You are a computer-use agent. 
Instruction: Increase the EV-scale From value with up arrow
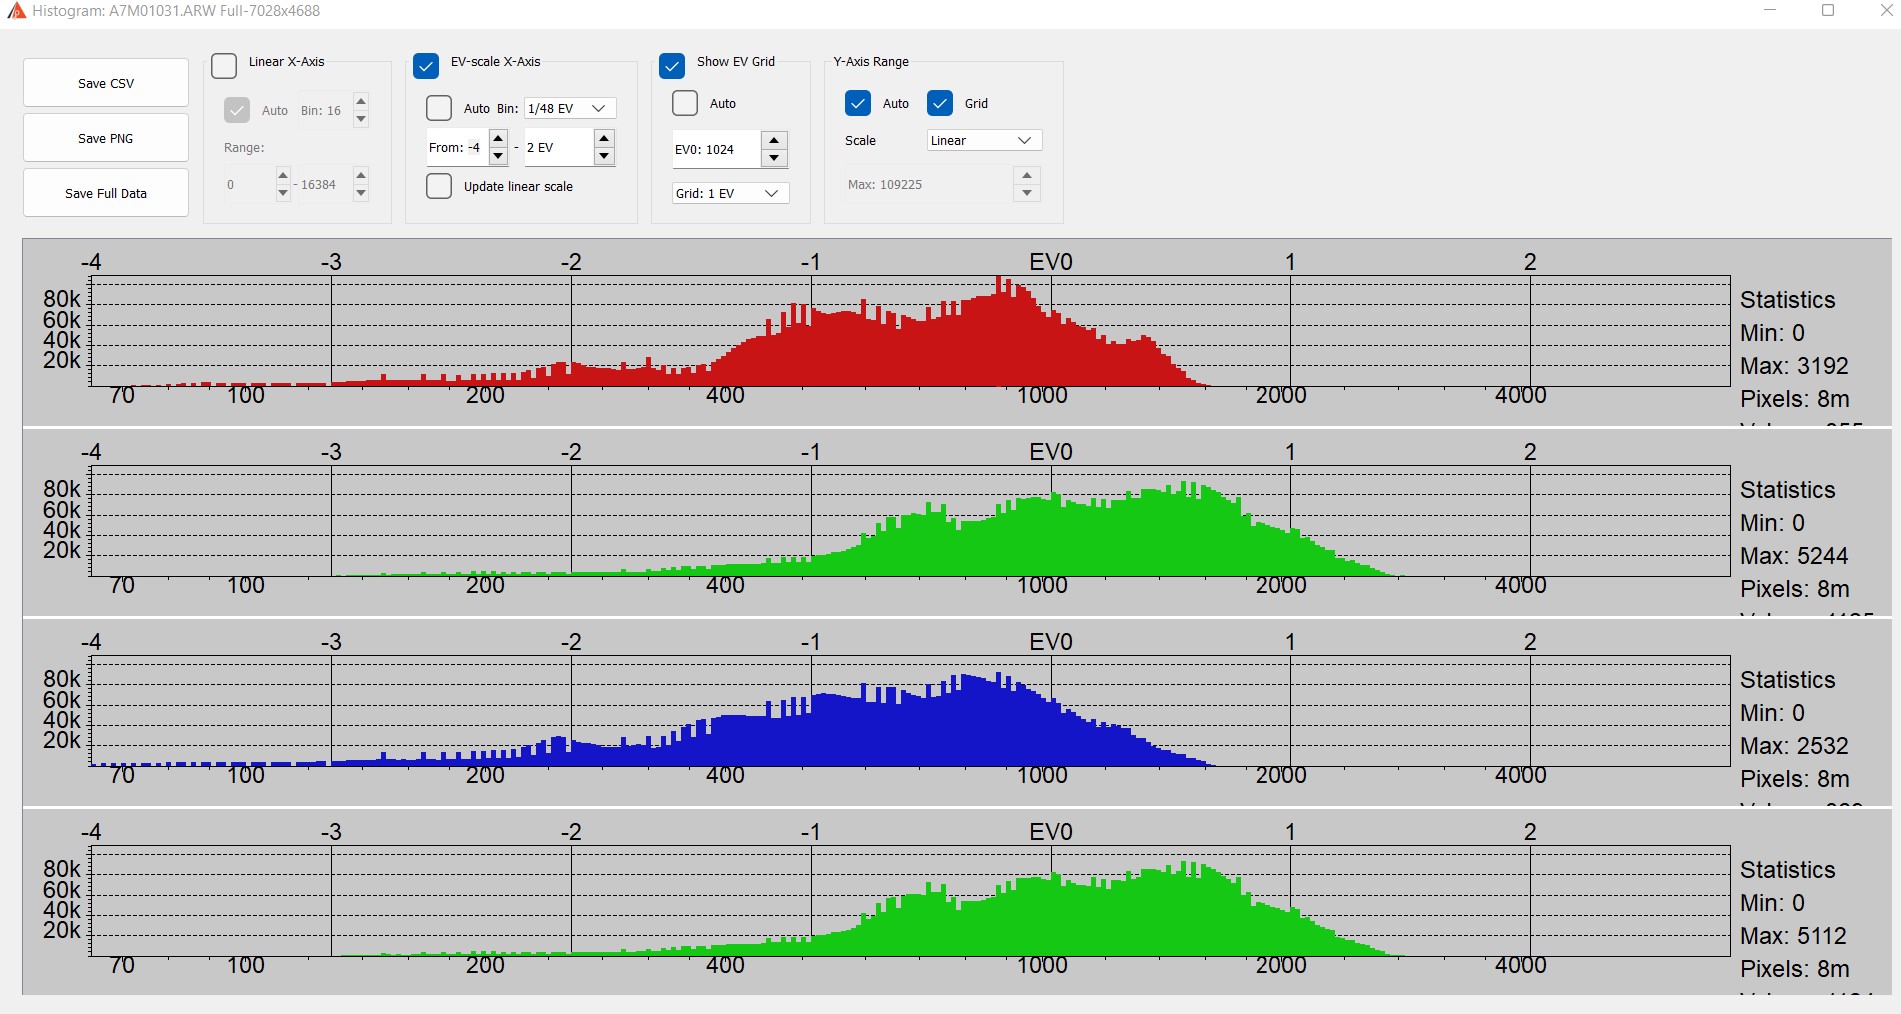[498, 139]
